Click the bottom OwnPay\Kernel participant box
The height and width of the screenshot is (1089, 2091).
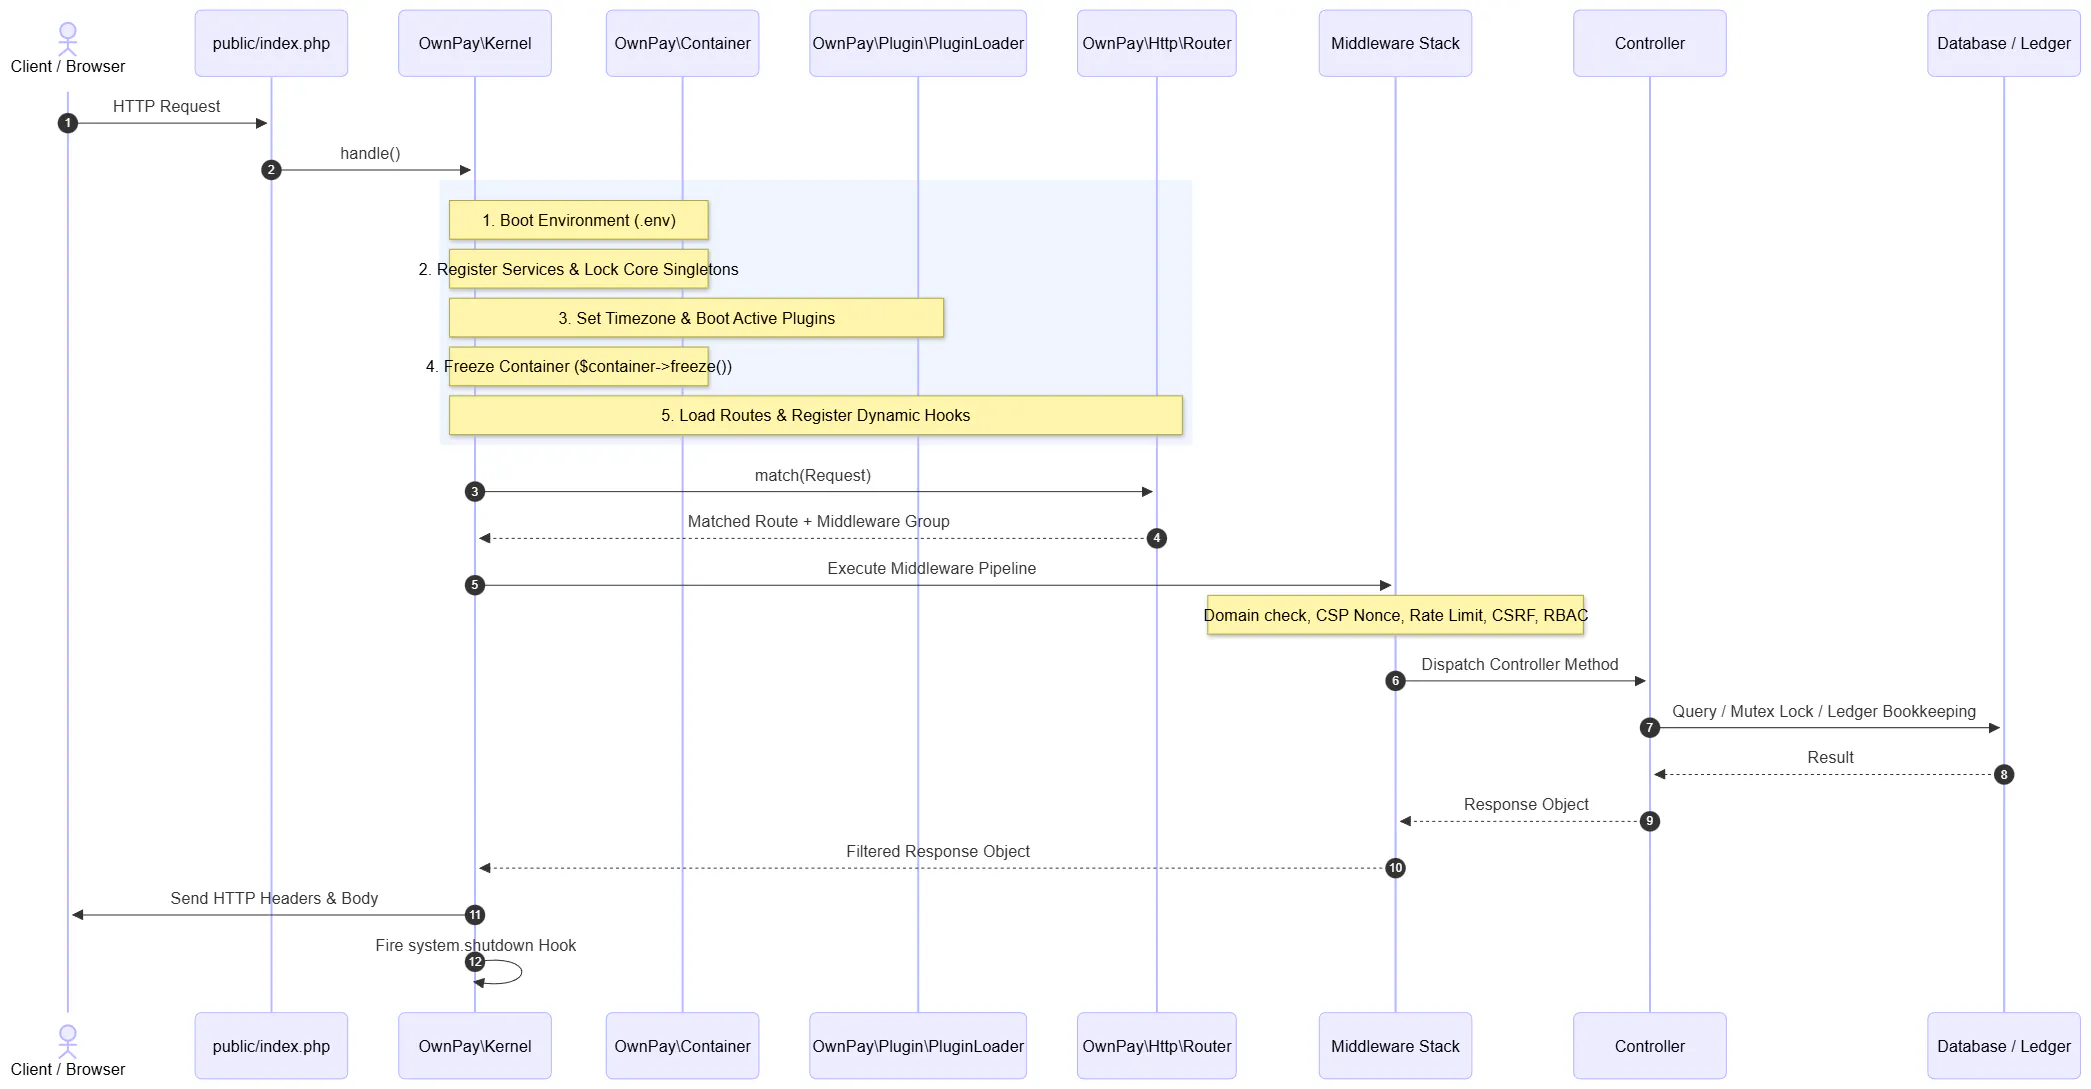point(475,1046)
